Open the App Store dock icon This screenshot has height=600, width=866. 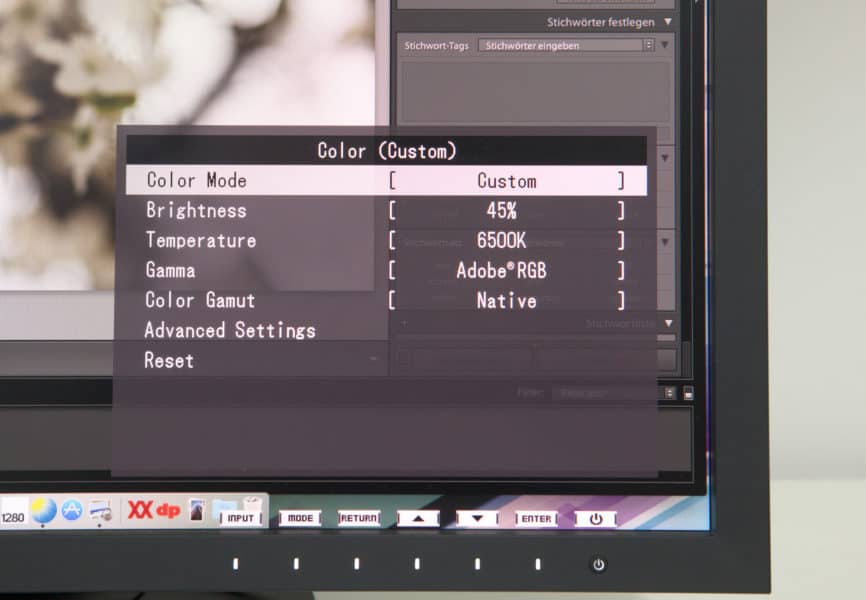click(72, 511)
